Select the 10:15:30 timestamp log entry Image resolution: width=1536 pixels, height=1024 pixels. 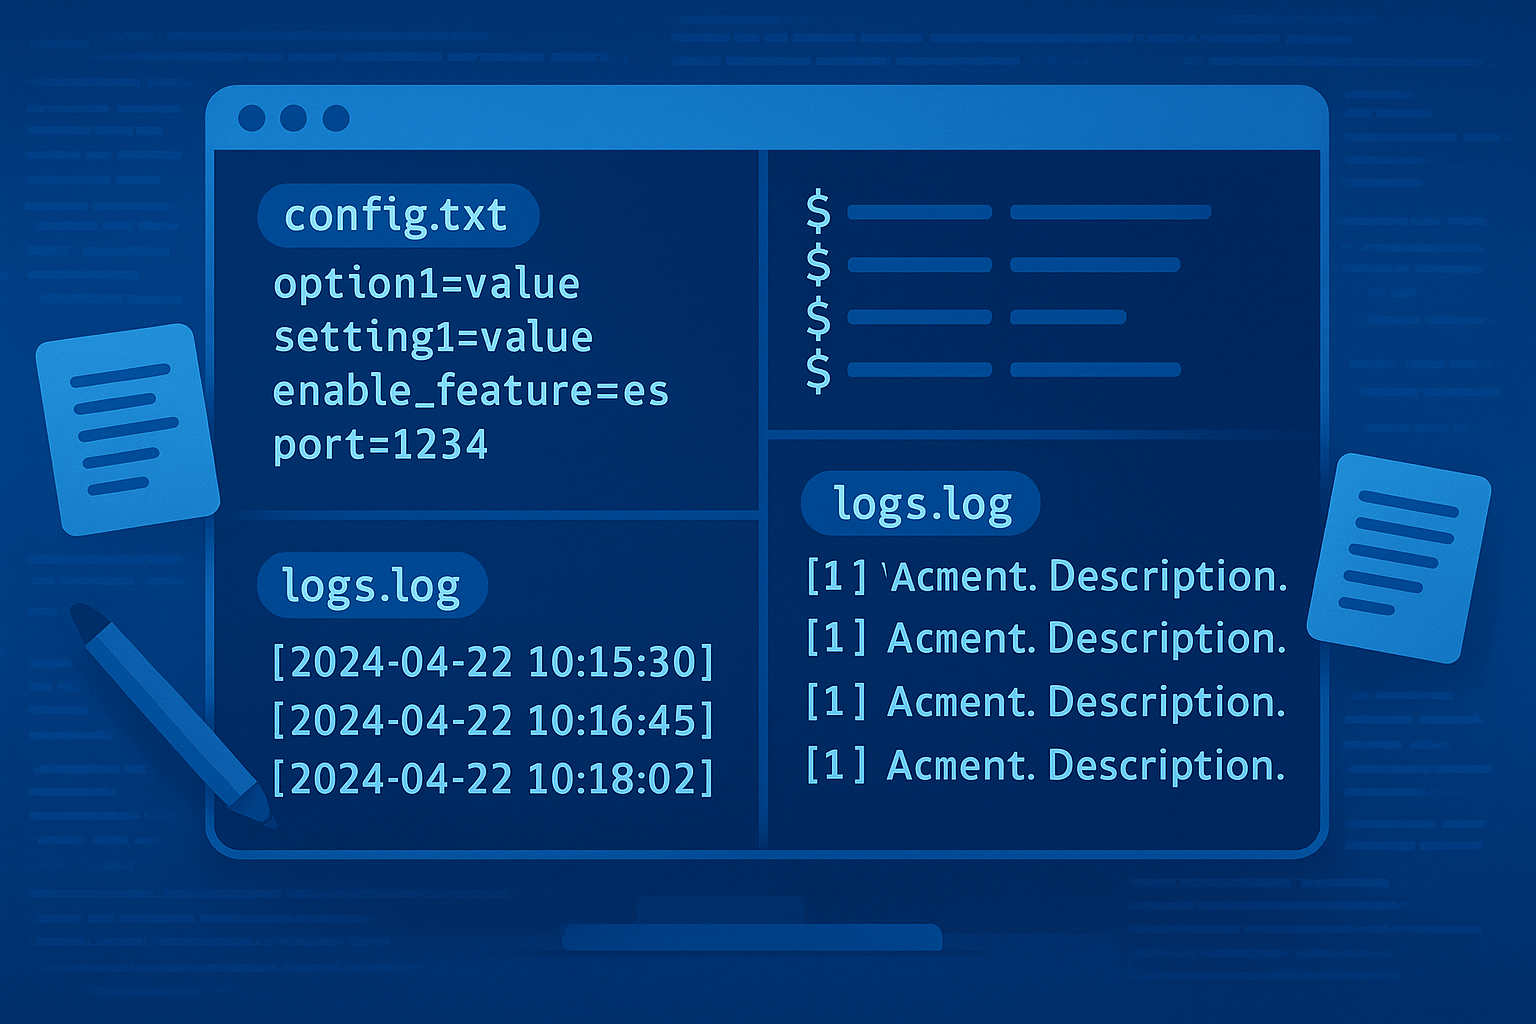(x=493, y=662)
